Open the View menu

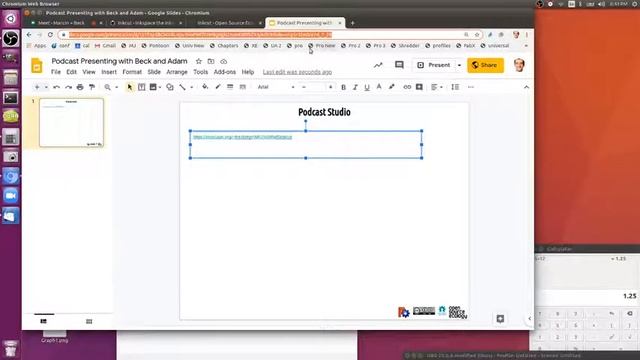89,72
